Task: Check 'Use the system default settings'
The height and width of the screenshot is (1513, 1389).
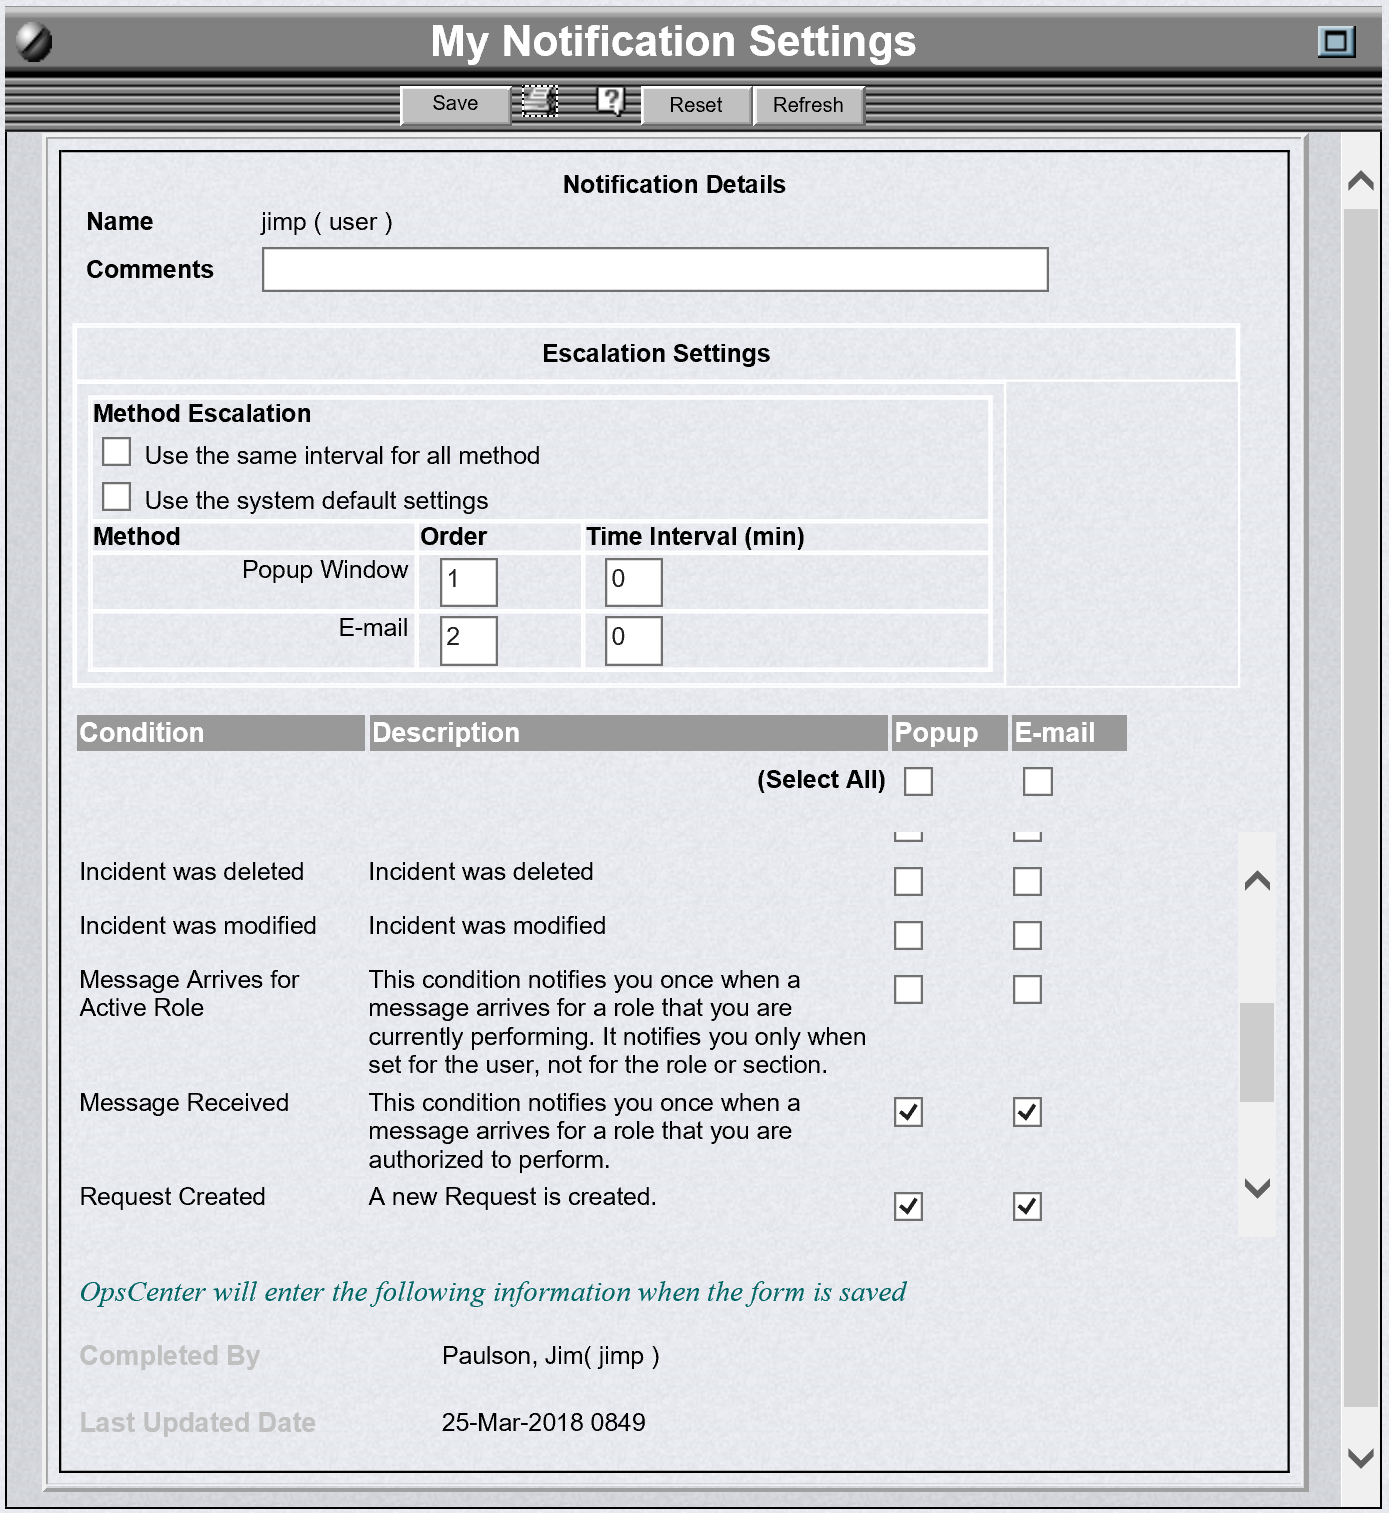Action: 117,497
